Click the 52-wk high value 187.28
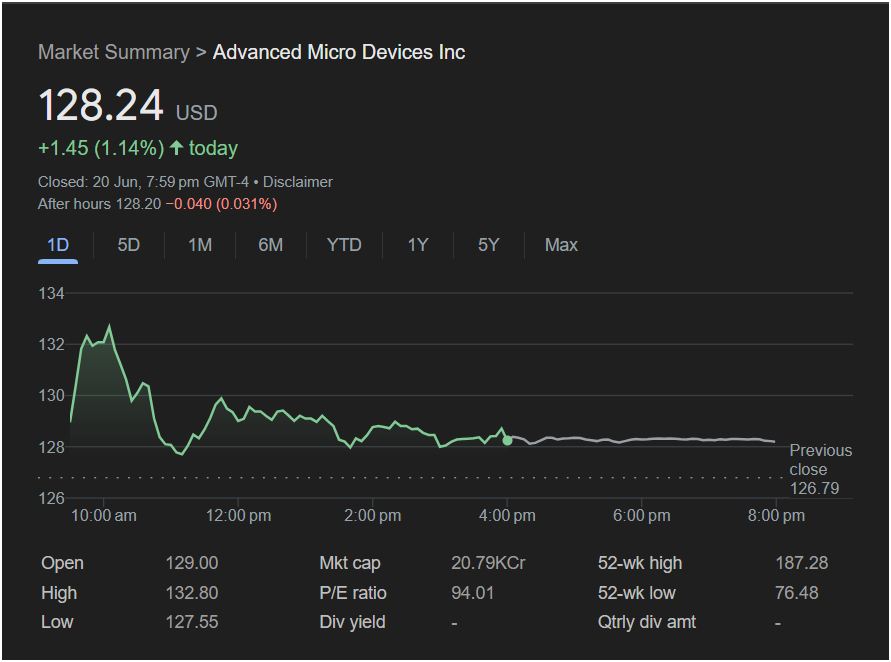Viewport: 891px width, 662px height. [x=801, y=563]
